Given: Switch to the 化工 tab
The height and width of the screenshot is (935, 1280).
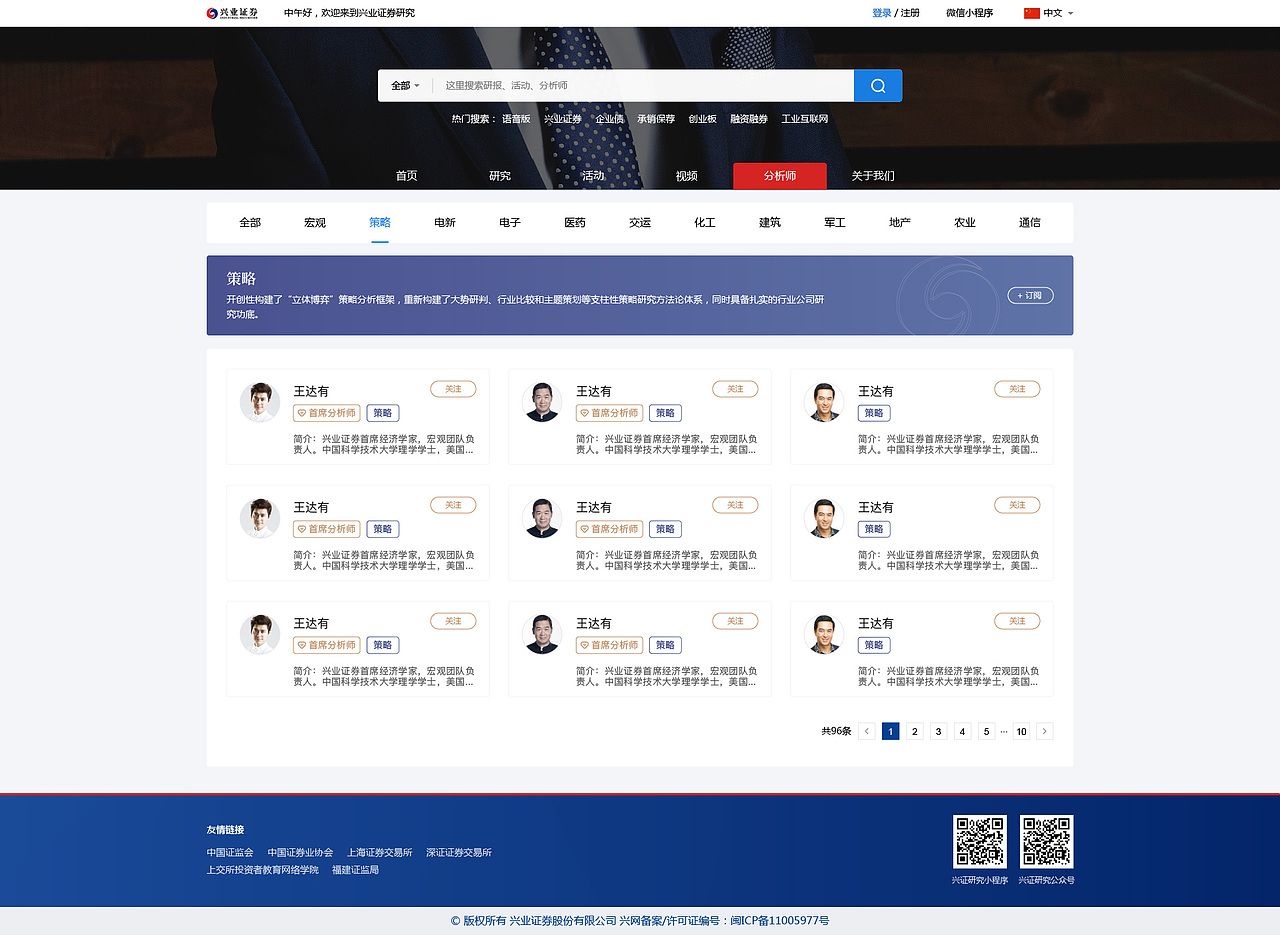Looking at the screenshot, I should pyautogui.click(x=705, y=223).
